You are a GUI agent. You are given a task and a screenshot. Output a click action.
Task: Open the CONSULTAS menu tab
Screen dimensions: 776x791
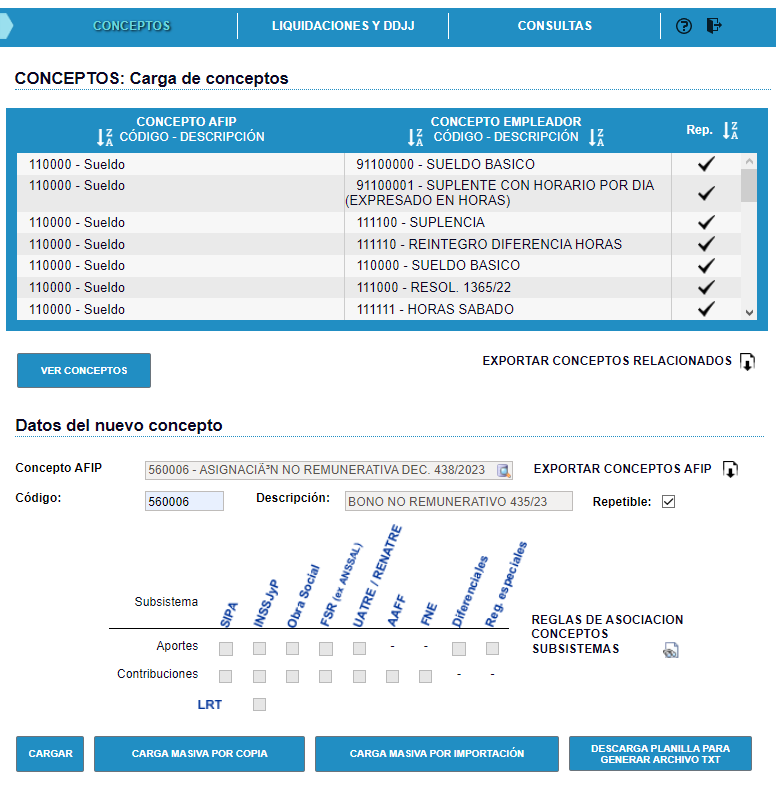click(x=555, y=26)
